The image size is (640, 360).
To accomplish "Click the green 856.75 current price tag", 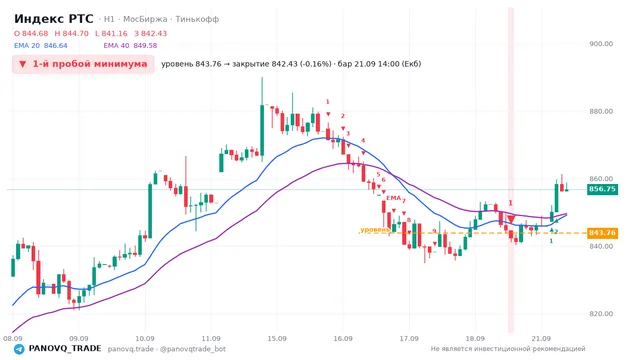I will click(x=602, y=189).
